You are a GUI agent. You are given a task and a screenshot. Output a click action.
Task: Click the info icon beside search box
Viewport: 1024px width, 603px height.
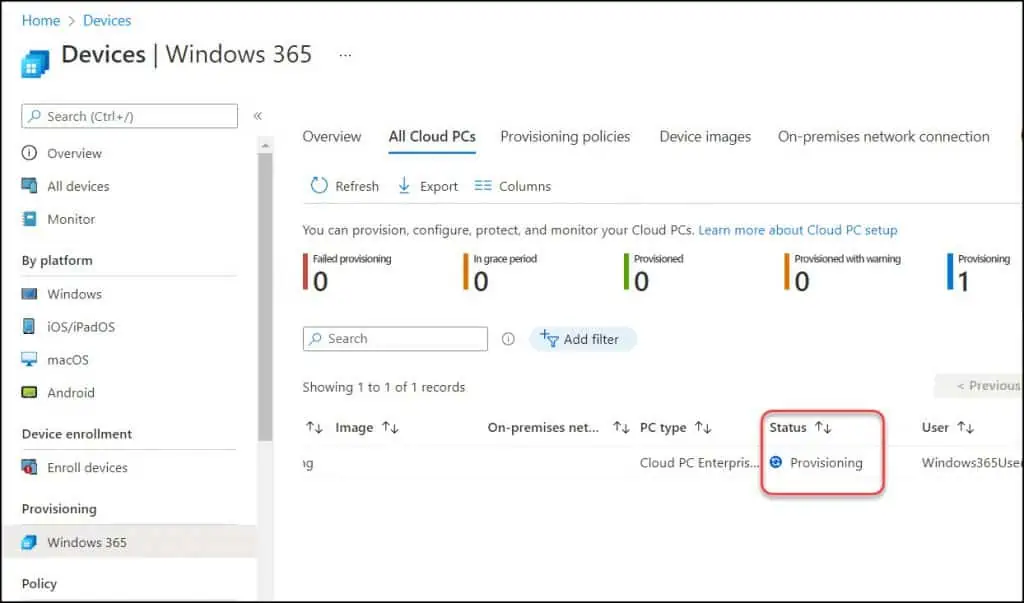click(508, 338)
